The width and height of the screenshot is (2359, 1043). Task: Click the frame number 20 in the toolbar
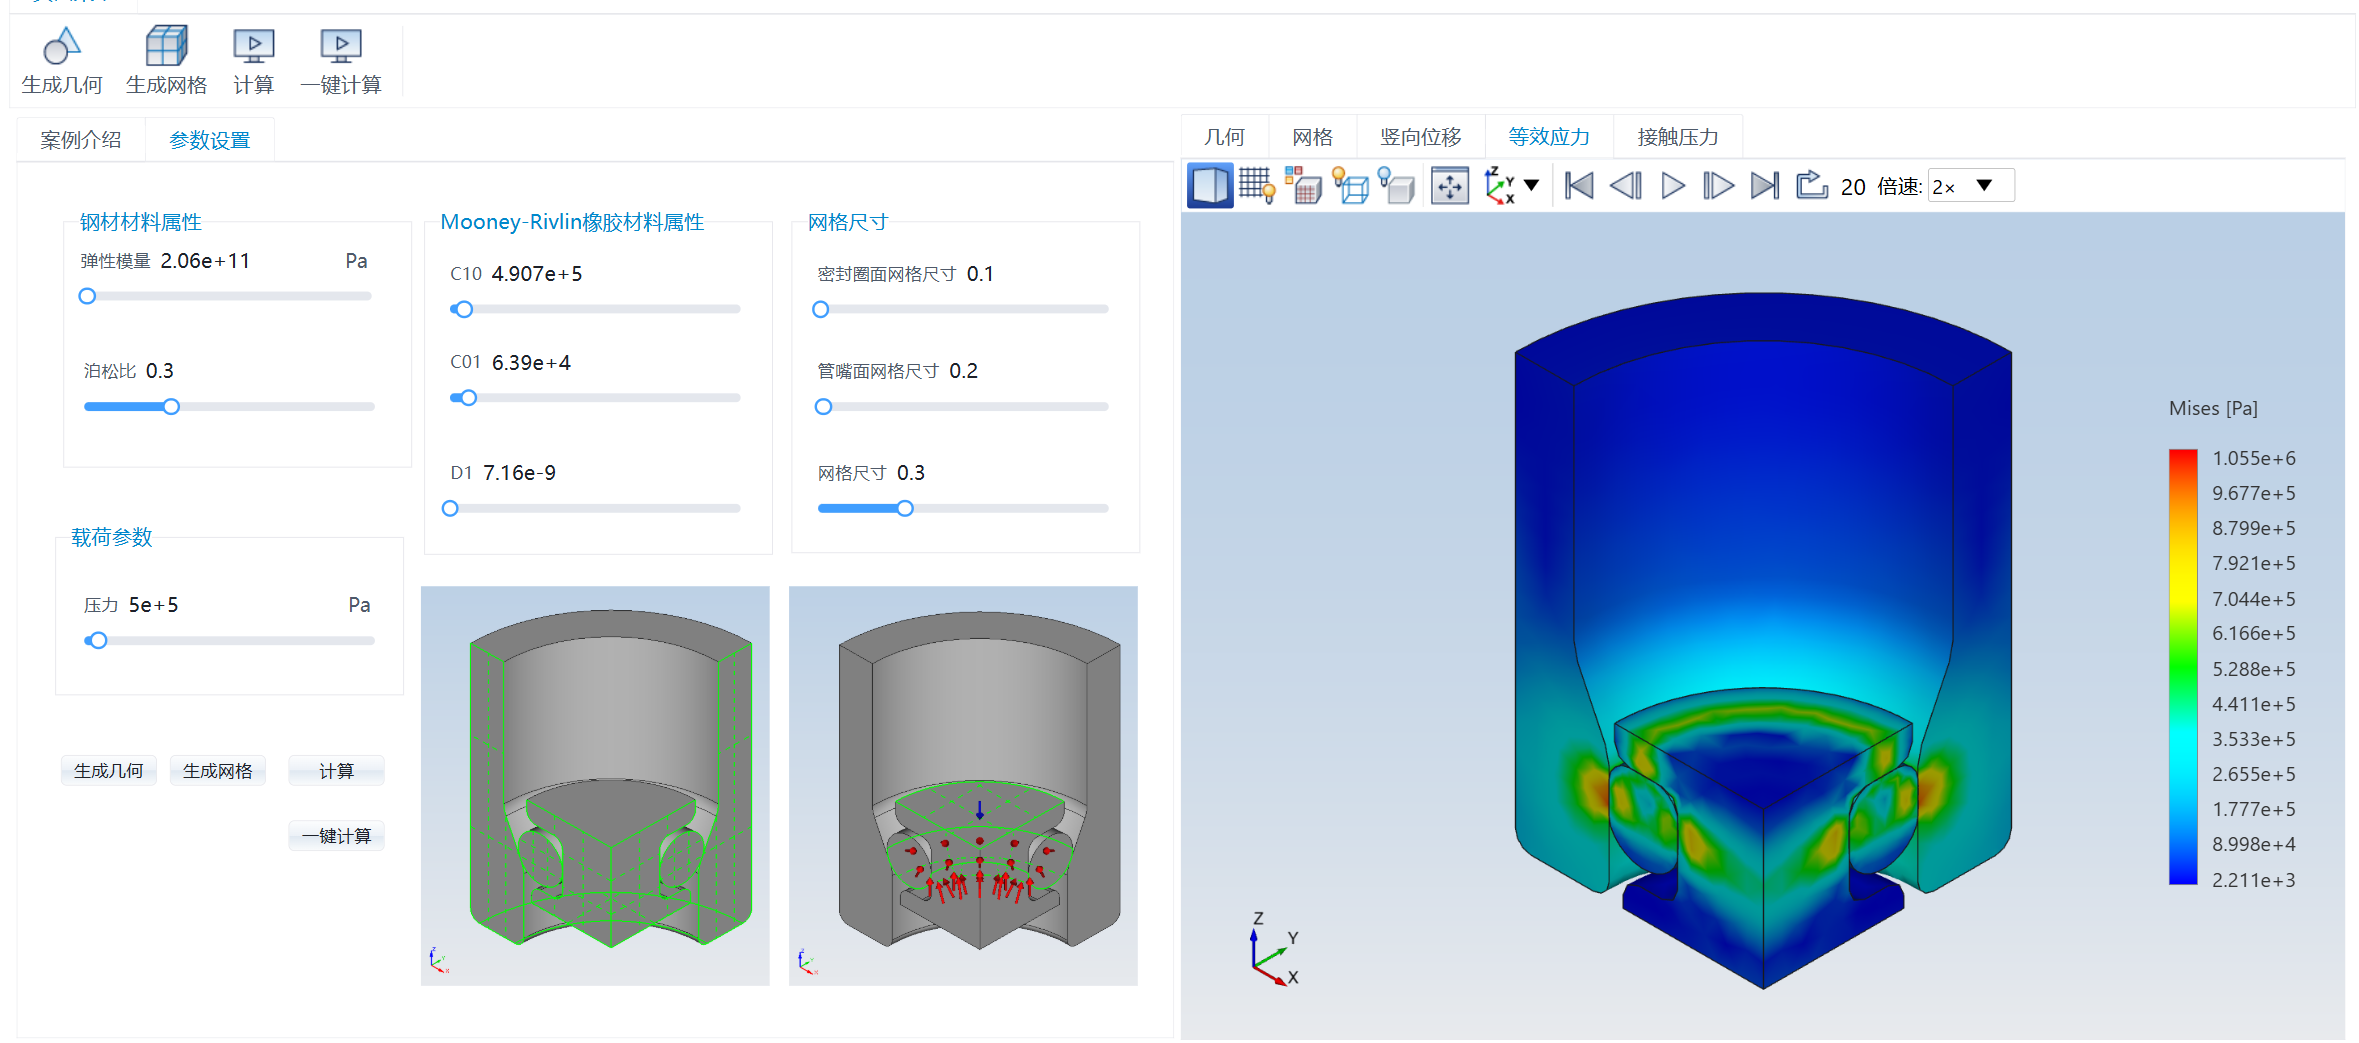[x=1853, y=187]
